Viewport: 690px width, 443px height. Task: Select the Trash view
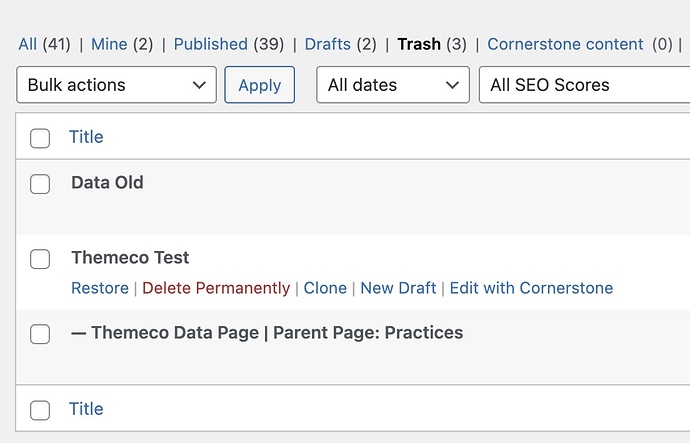(x=419, y=44)
